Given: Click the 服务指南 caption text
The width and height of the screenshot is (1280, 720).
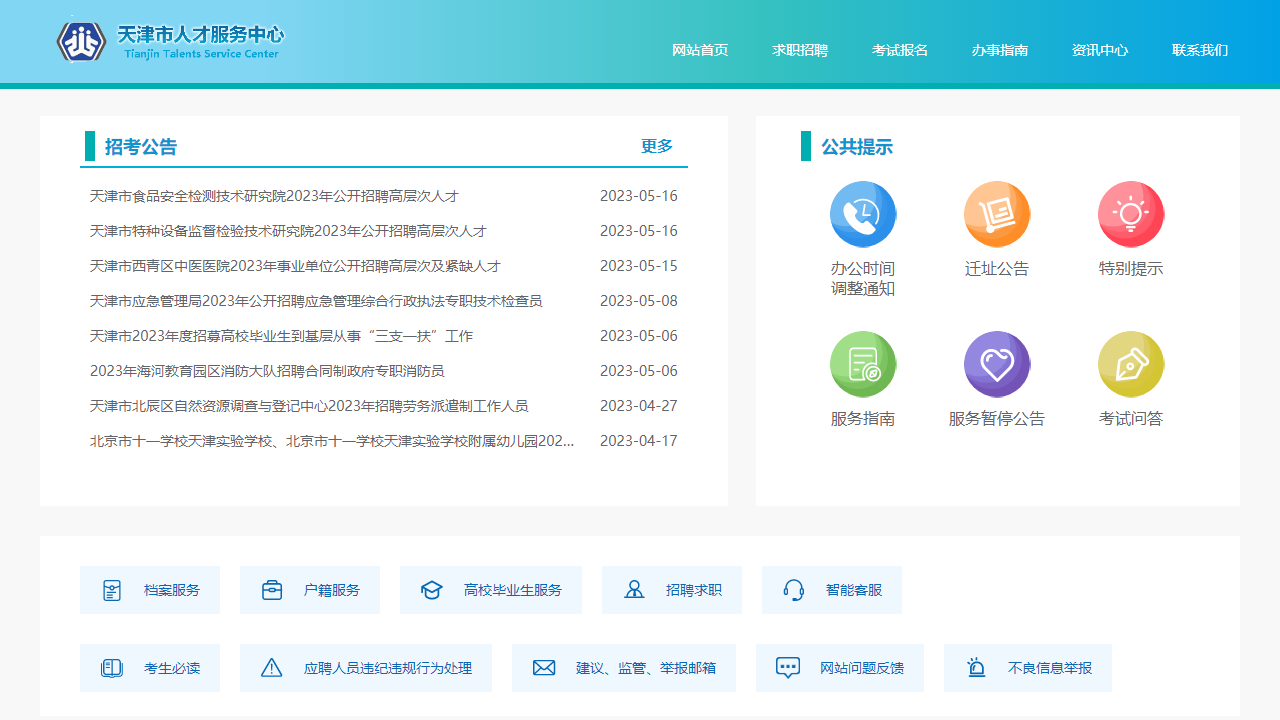Looking at the screenshot, I should coord(863,419).
